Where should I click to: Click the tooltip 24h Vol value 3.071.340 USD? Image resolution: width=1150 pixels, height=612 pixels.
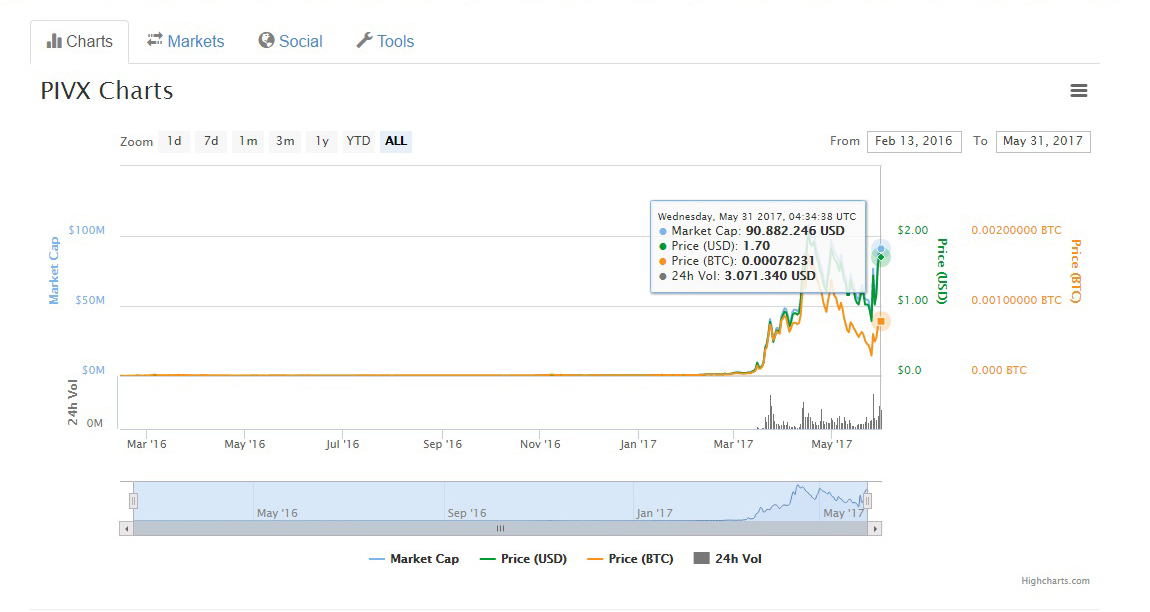coord(770,277)
